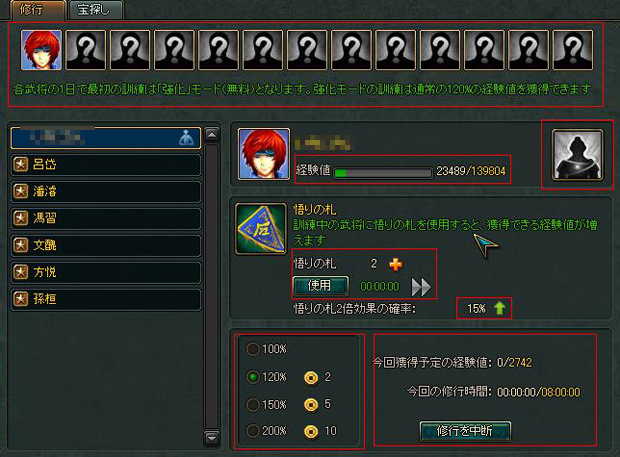Switch to the 宝探し tab
Image resolution: width=620 pixels, height=457 pixels.
point(95,9)
